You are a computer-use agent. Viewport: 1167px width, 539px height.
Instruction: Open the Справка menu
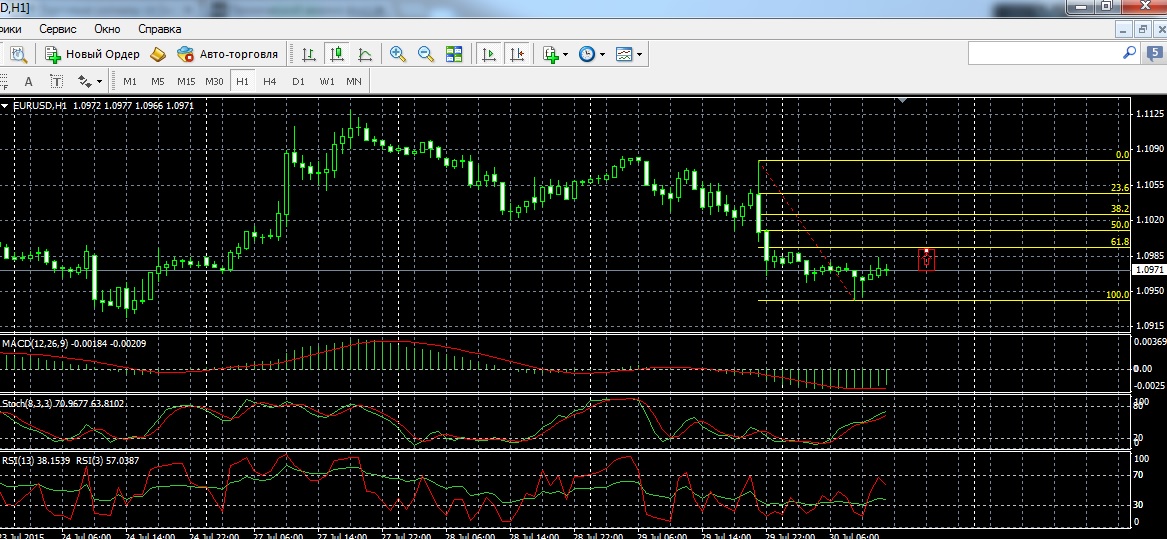pyautogui.click(x=160, y=29)
